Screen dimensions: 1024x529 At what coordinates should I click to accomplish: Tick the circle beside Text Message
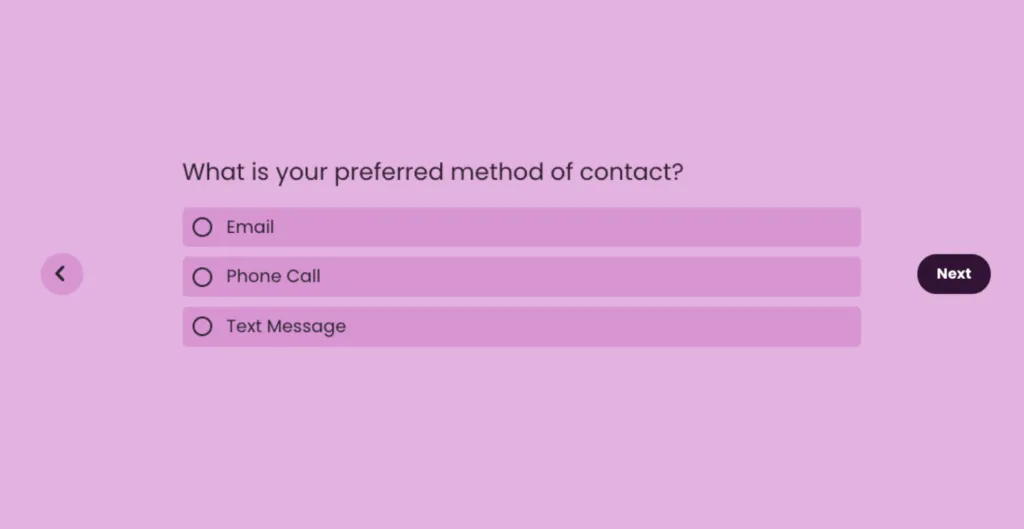(202, 327)
